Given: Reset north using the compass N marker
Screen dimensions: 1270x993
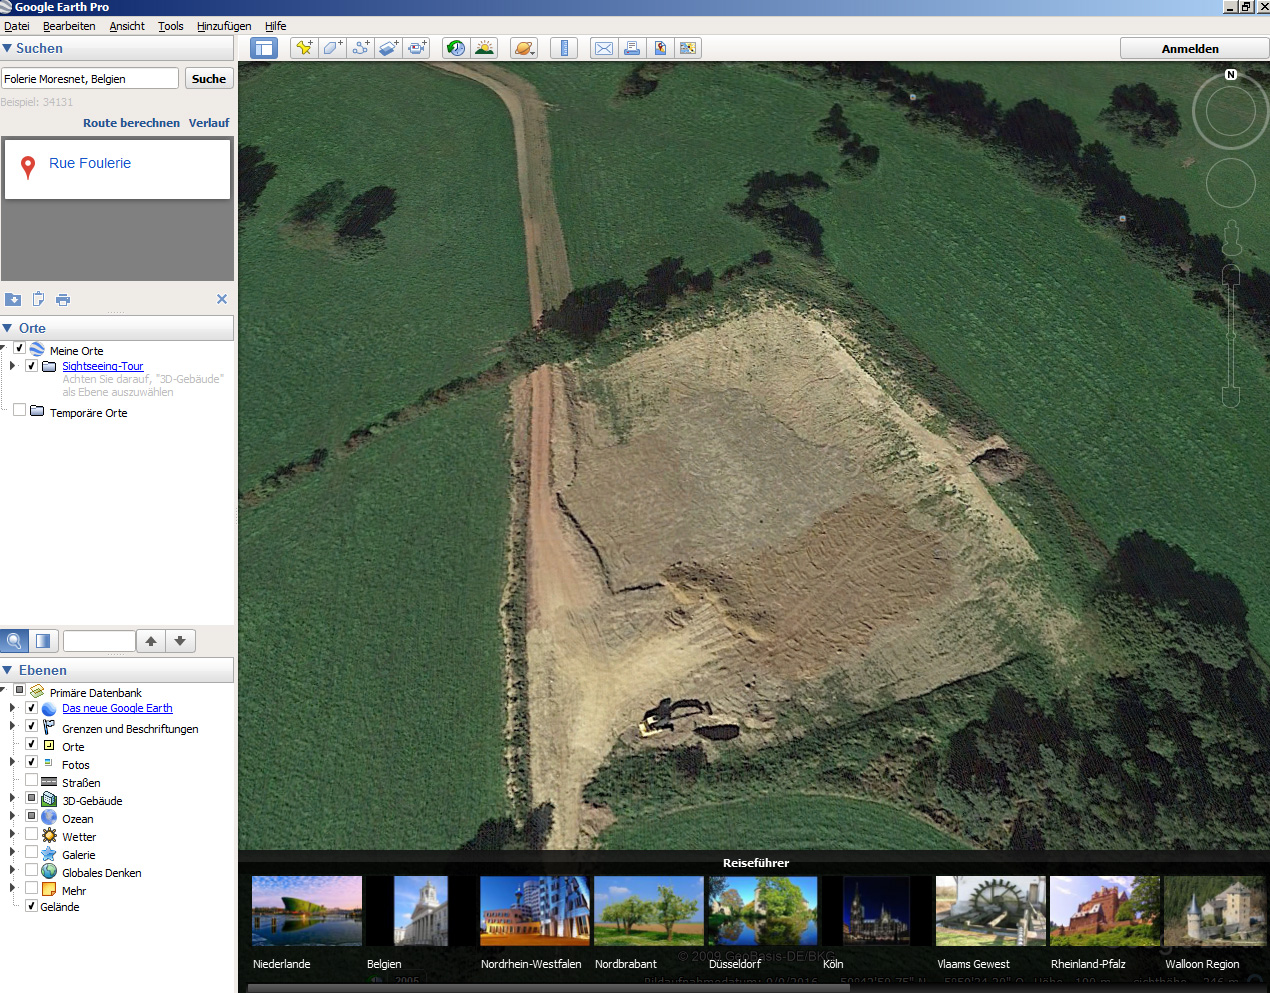Looking at the screenshot, I should tap(1231, 75).
